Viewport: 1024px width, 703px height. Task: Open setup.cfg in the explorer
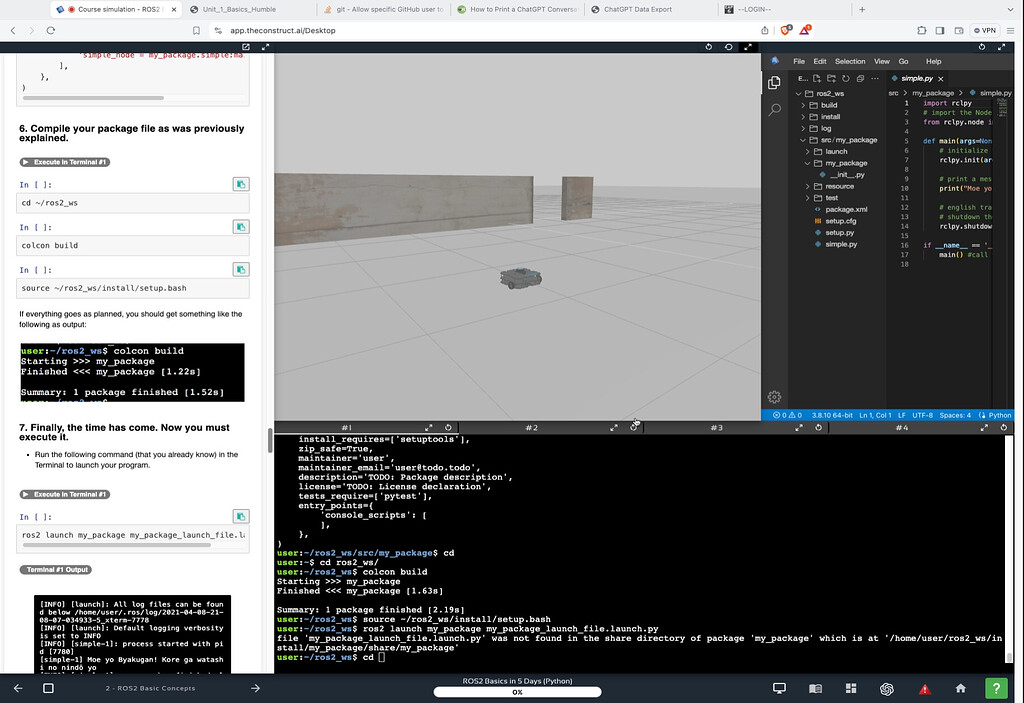click(839, 221)
